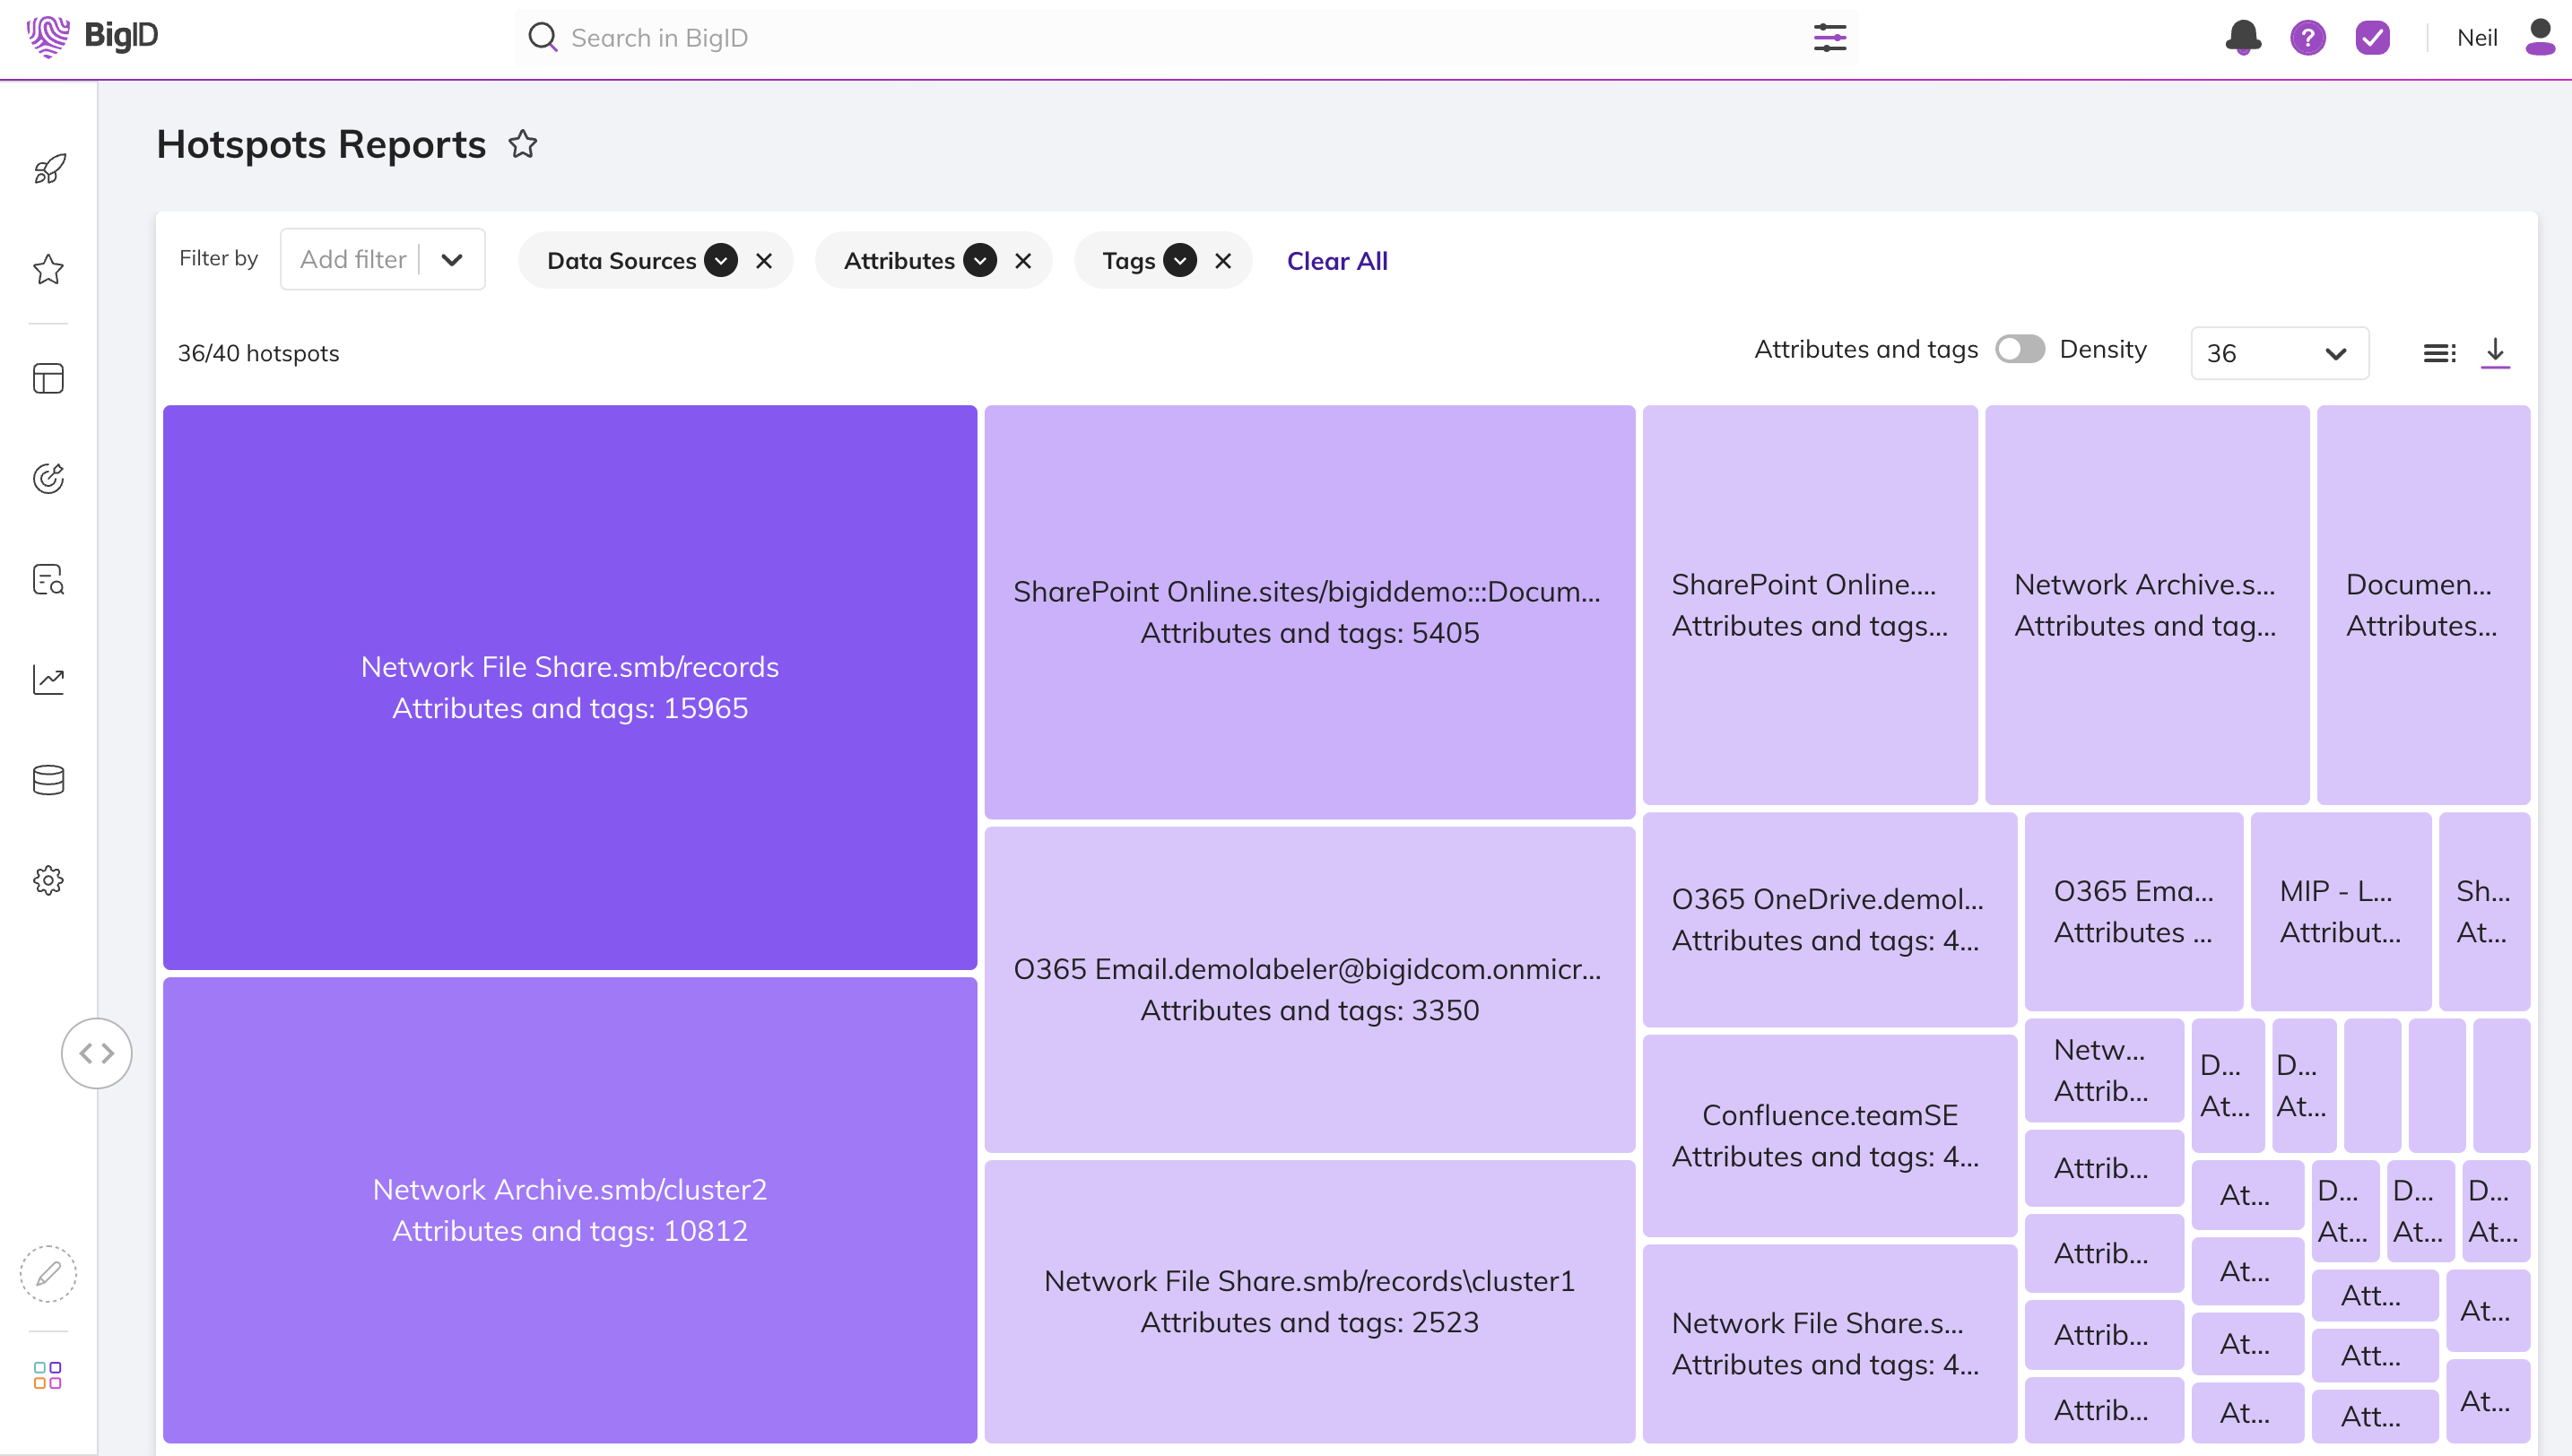
Task: Open the hotspot count 36 dropdown
Action: point(2279,353)
